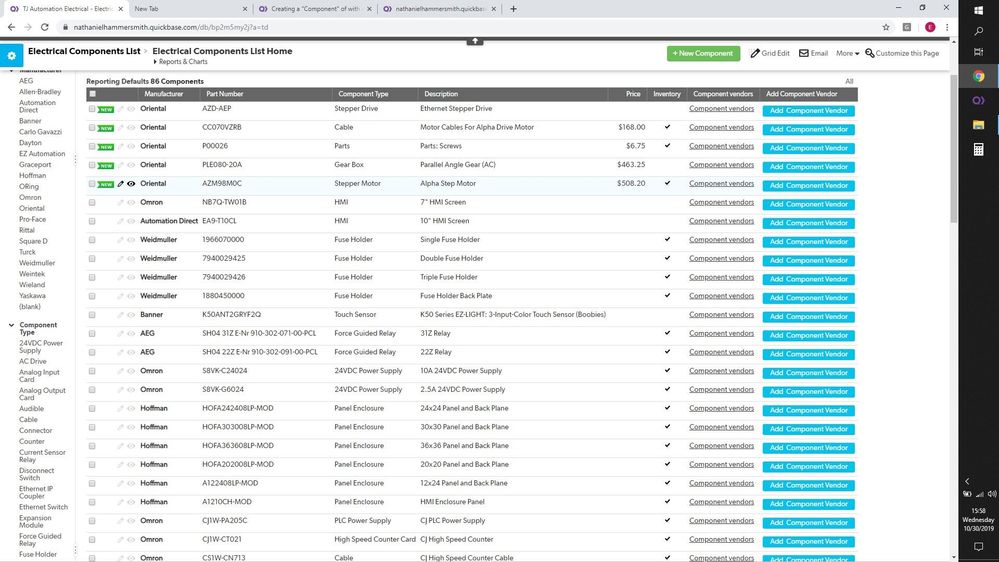Screen dimensions: 999x562
Task: Open Task View in the taskbar
Action: (979, 52)
